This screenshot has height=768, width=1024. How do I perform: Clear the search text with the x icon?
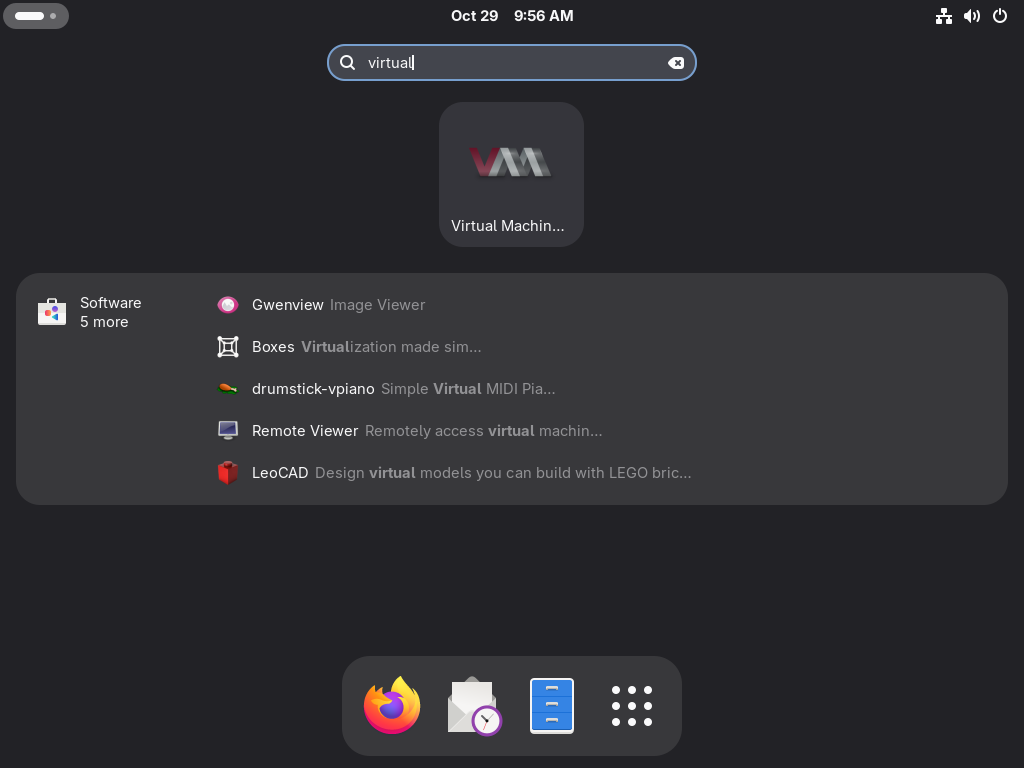point(677,62)
